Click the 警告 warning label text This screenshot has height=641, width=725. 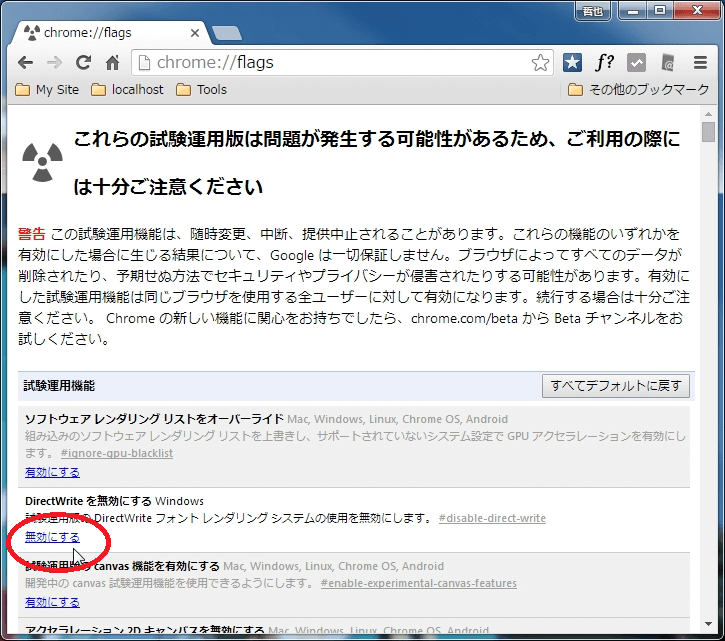(x=32, y=234)
